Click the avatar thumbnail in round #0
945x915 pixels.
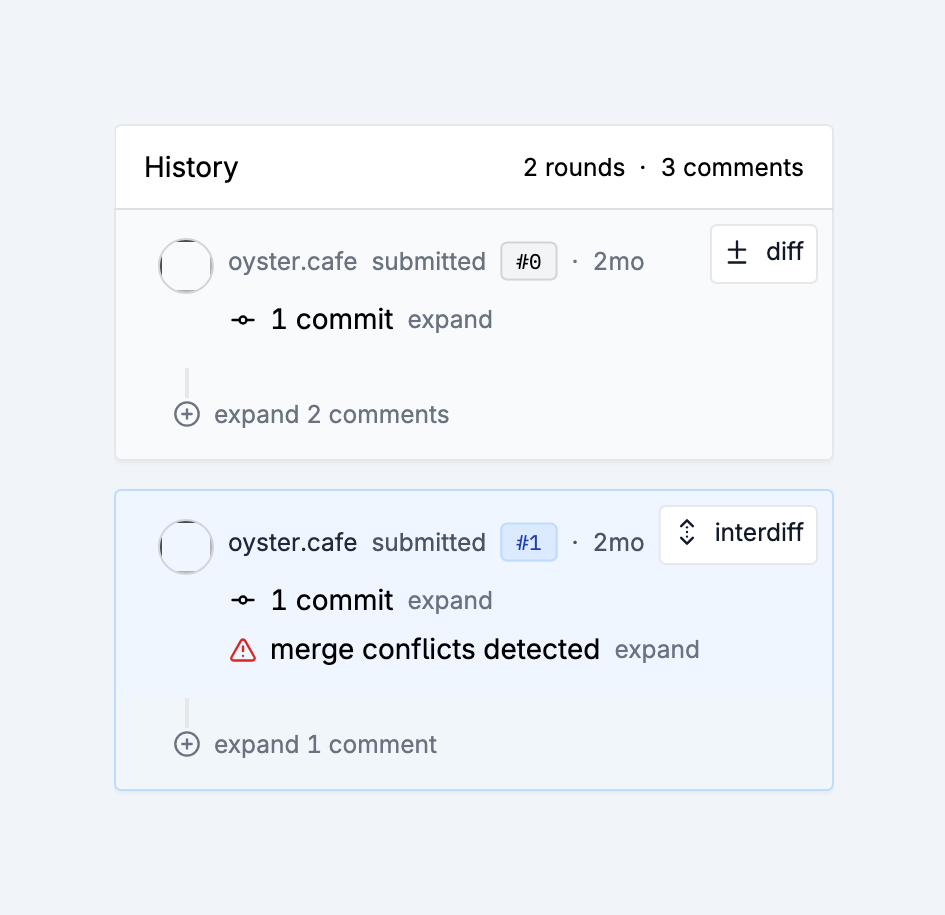[x=186, y=266]
